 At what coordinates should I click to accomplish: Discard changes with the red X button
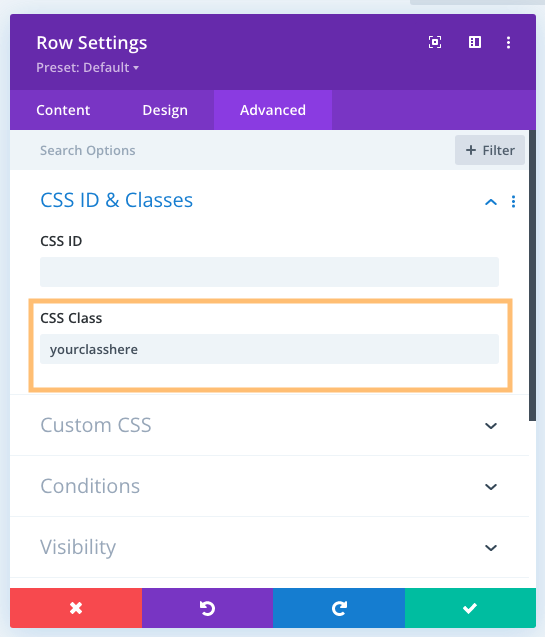click(76, 608)
